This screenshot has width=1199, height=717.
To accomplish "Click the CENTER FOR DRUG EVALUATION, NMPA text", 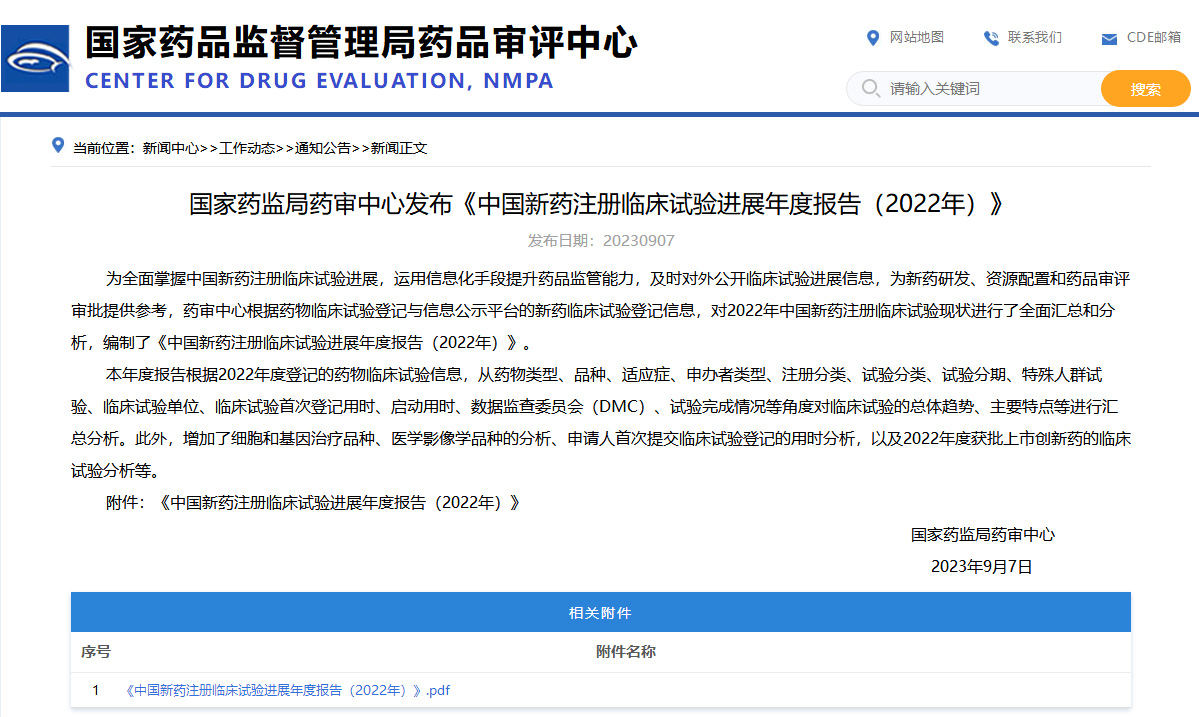I will tap(319, 80).
